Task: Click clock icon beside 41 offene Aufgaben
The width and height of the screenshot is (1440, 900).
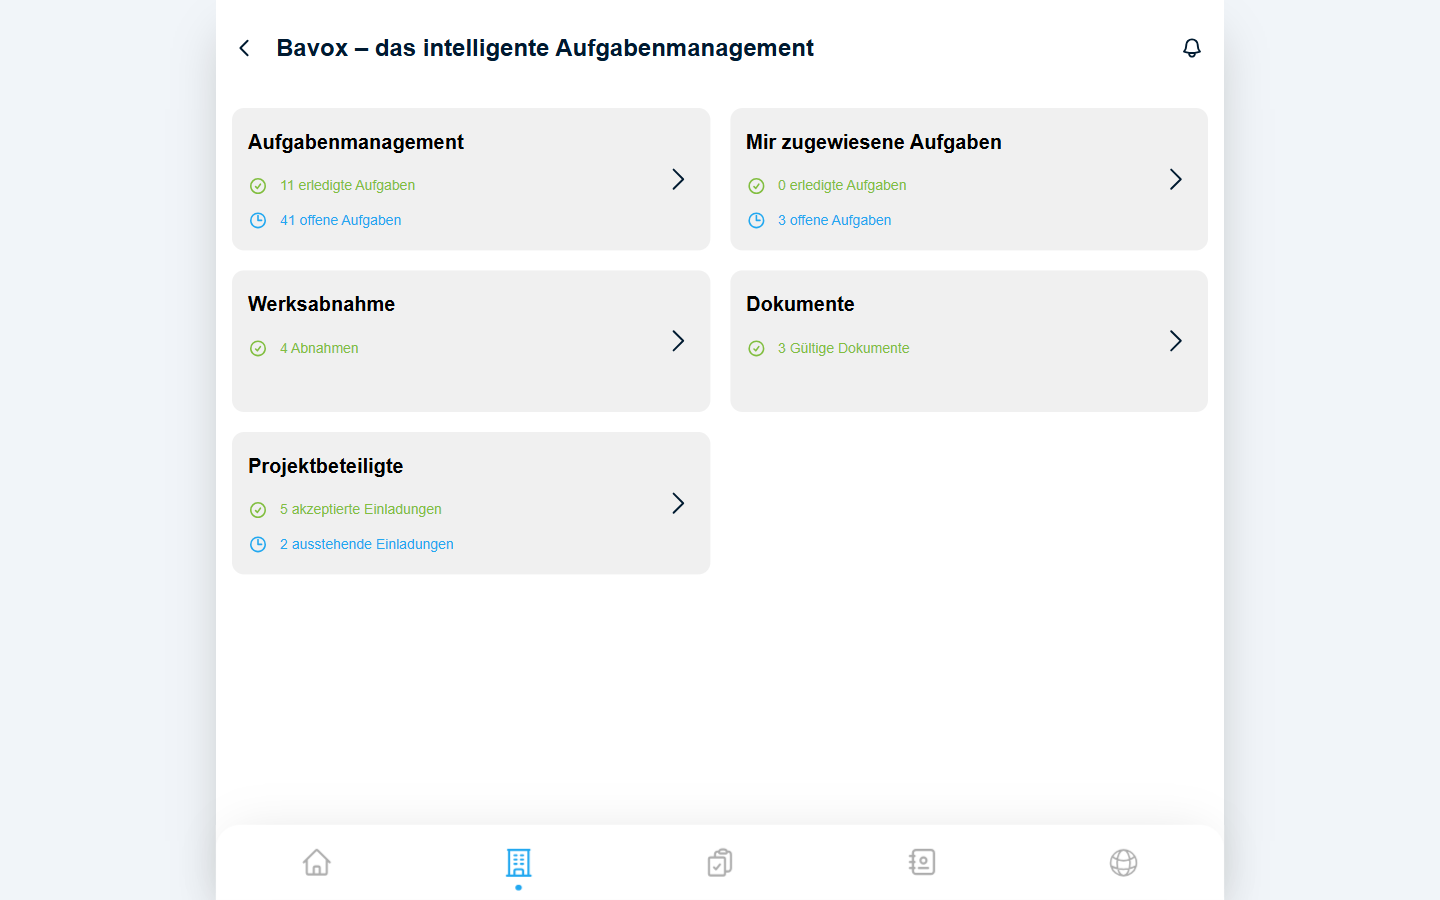Action: (258, 220)
